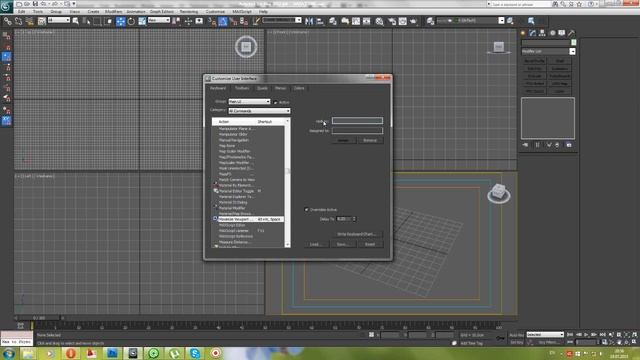Click the Load button
640x360 pixels.
[316, 244]
